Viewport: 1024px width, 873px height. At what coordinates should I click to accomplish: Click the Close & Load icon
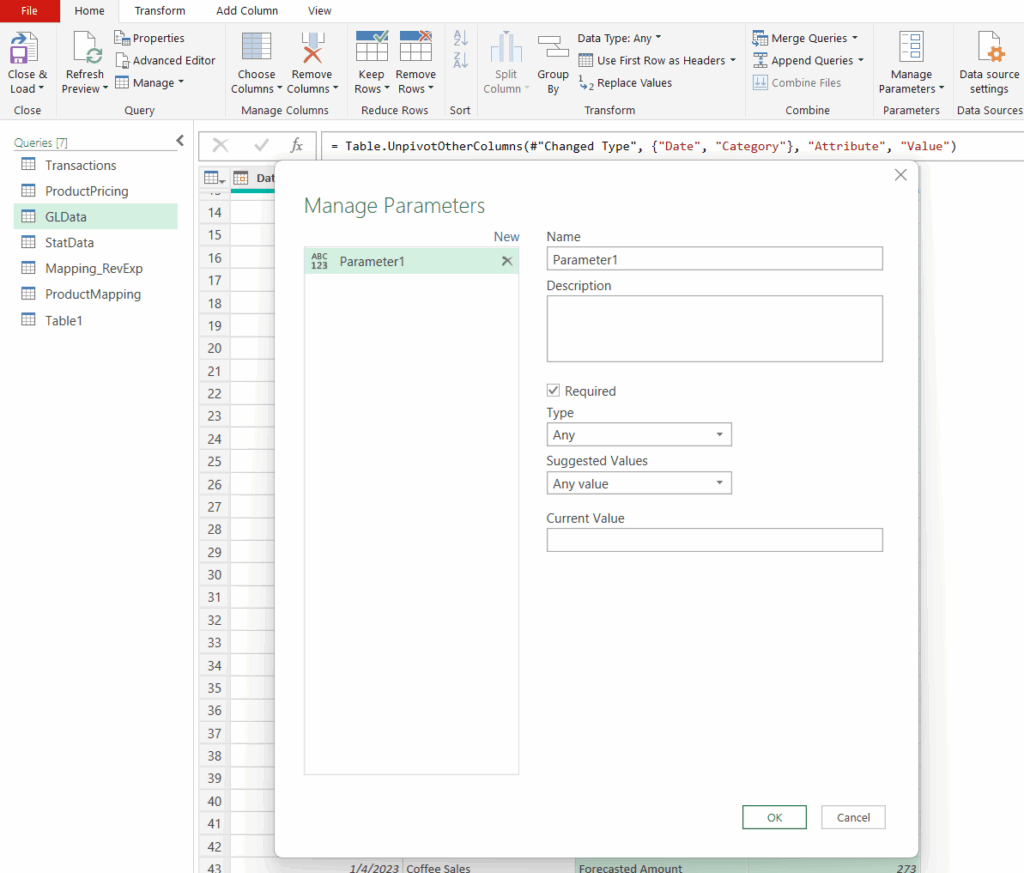point(24,48)
